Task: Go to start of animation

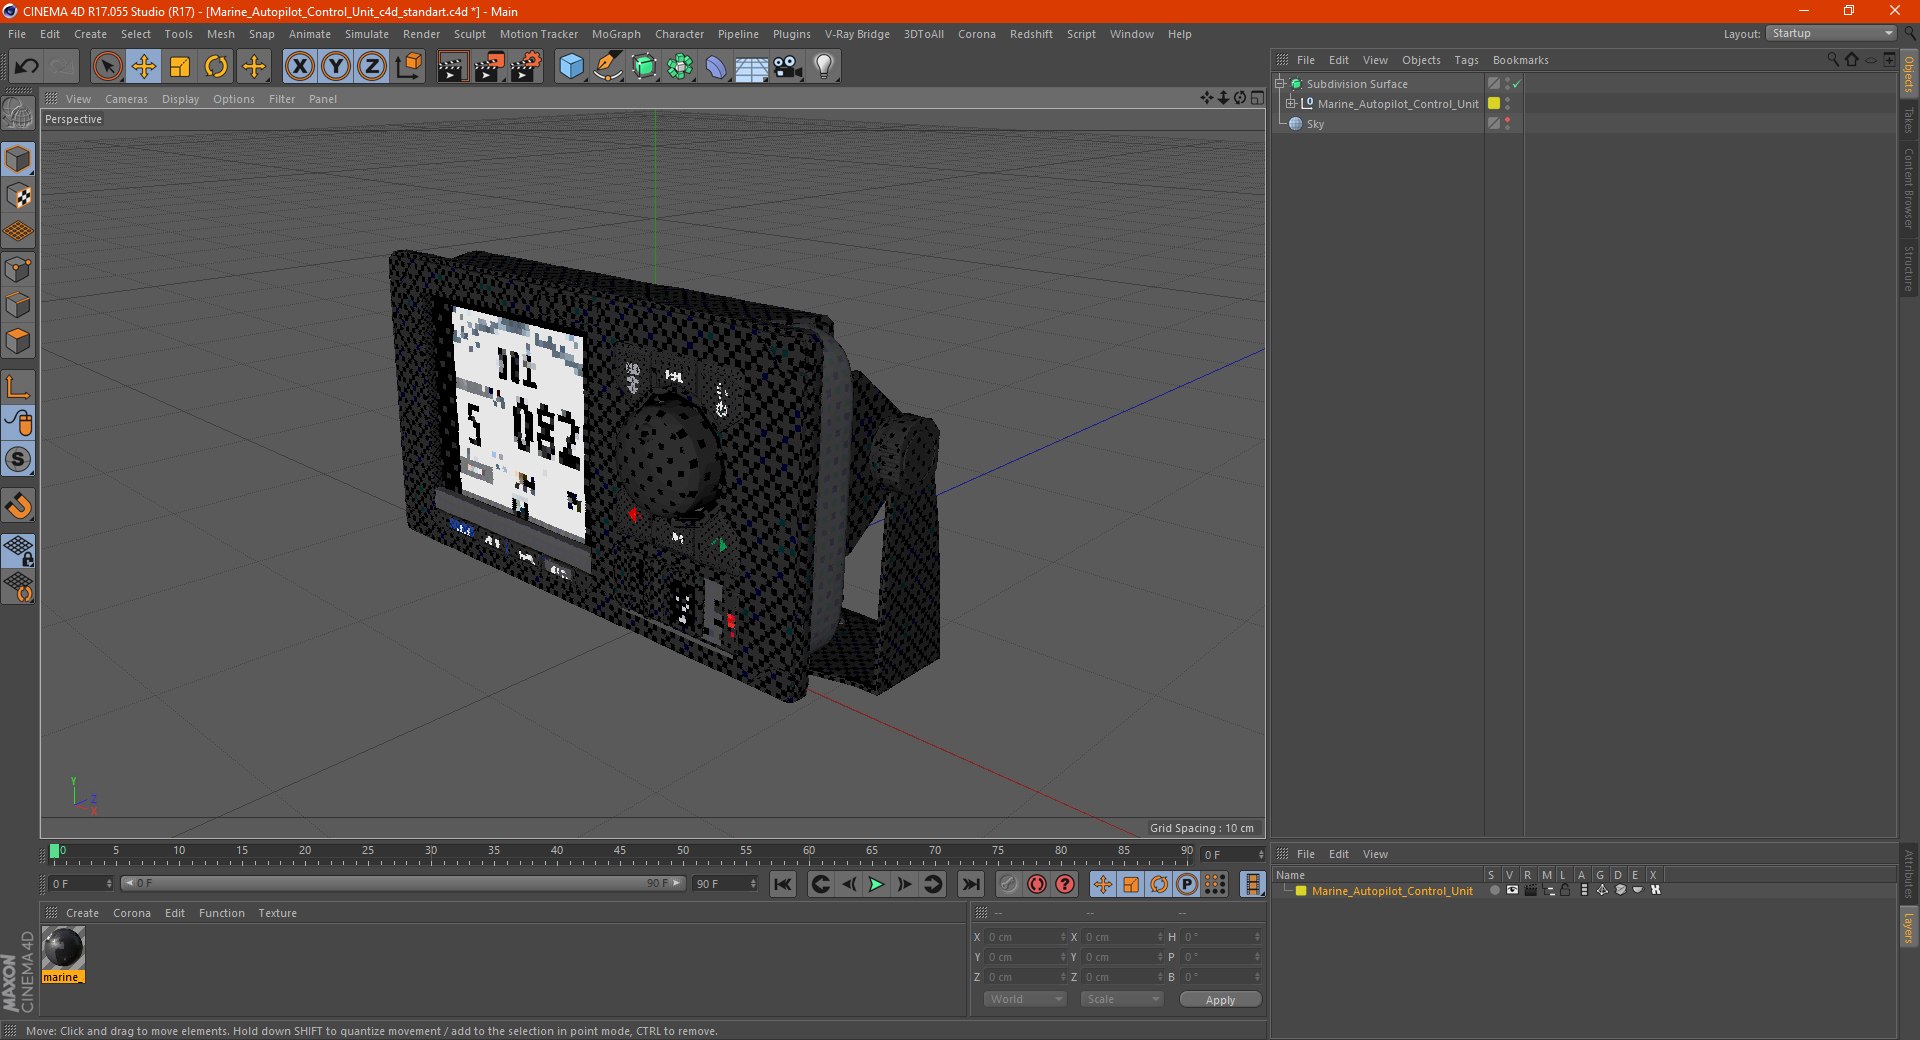Action: tap(783, 884)
